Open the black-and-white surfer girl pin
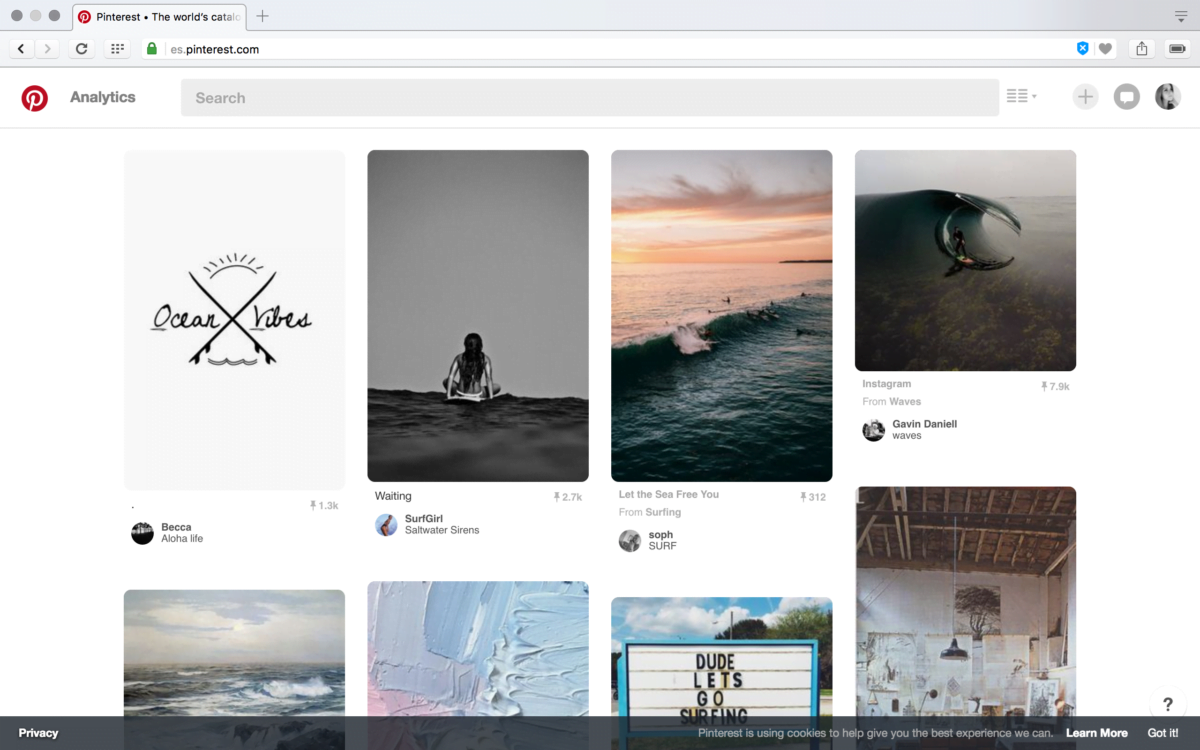This screenshot has height=750, width=1200. pyautogui.click(x=478, y=316)
